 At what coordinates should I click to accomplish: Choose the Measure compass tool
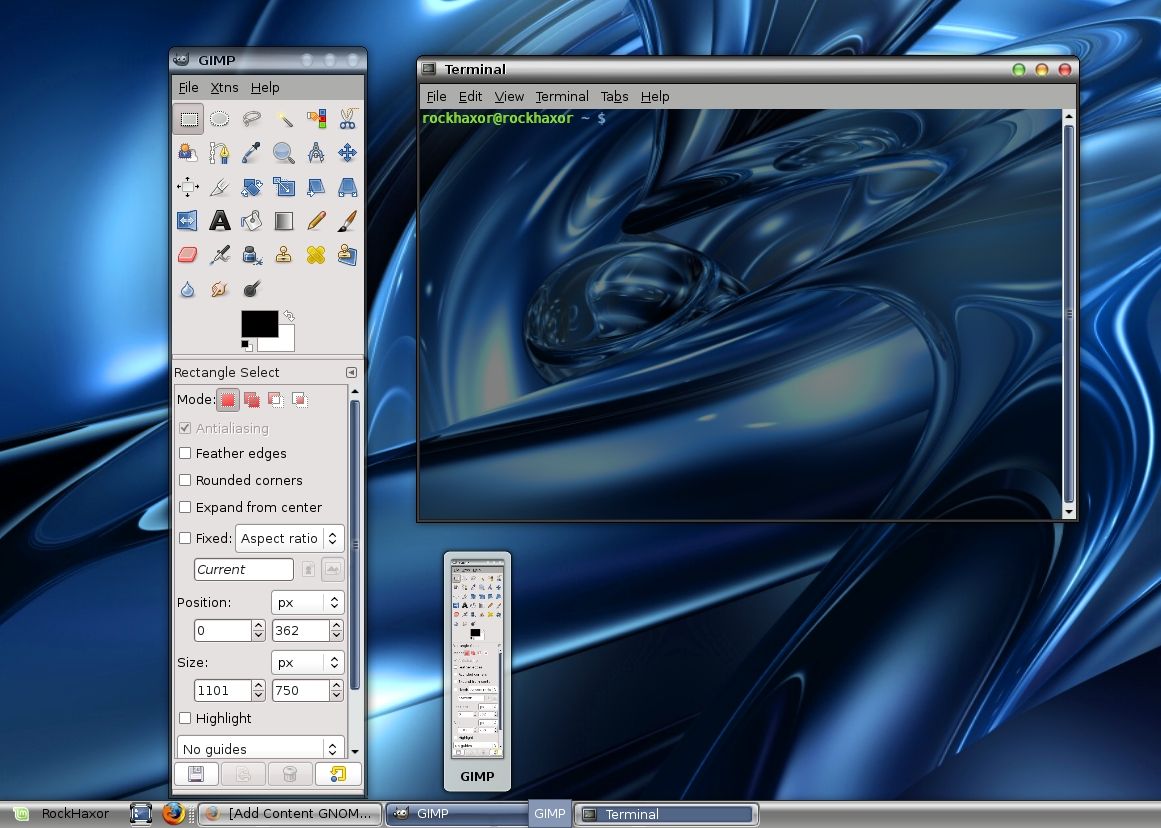click(x=316, y=153)
